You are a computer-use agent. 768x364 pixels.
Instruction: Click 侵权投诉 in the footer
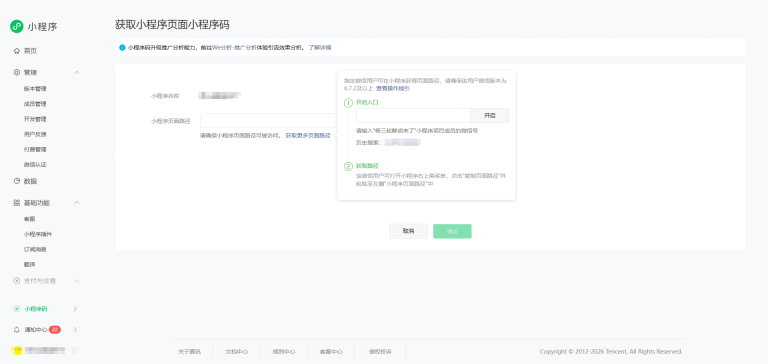click(x=380, y=352)
